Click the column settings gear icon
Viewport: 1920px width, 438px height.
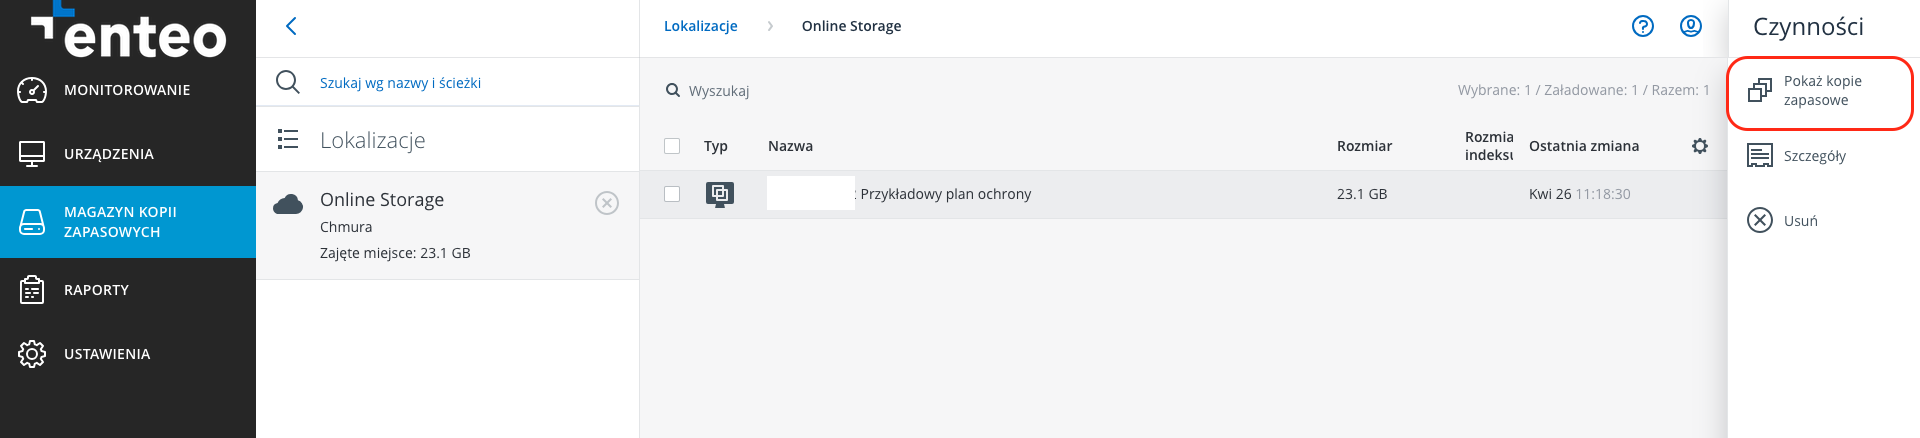click(1700, 146)
